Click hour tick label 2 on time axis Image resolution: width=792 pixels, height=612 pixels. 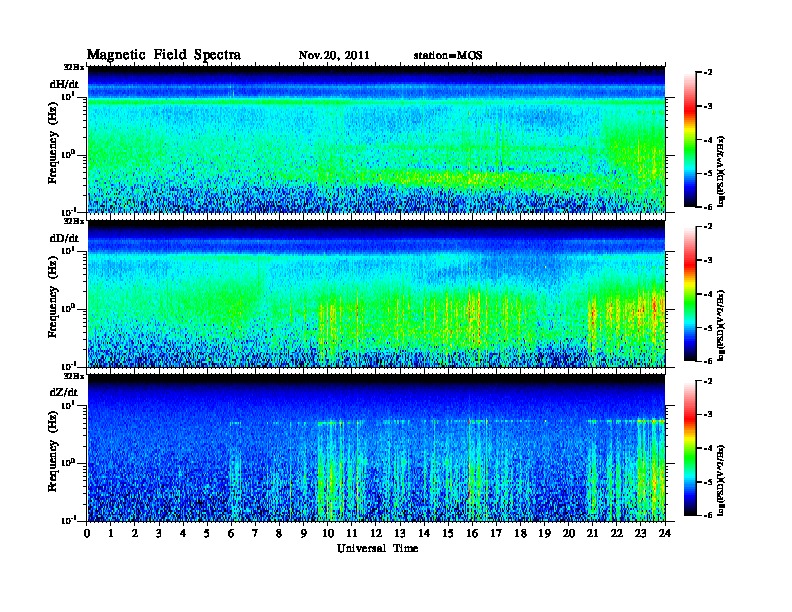pyautogui.click(x=135, y=534)
